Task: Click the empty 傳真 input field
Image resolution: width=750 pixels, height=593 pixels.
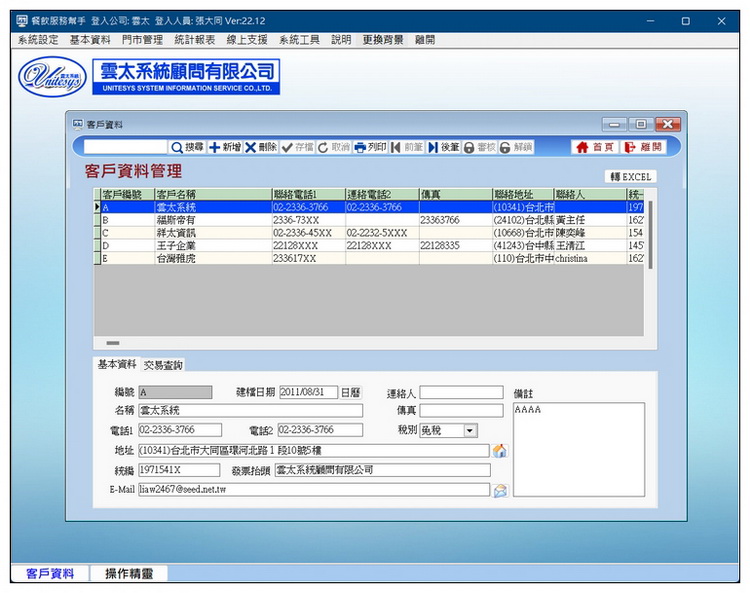Action: 462,410
